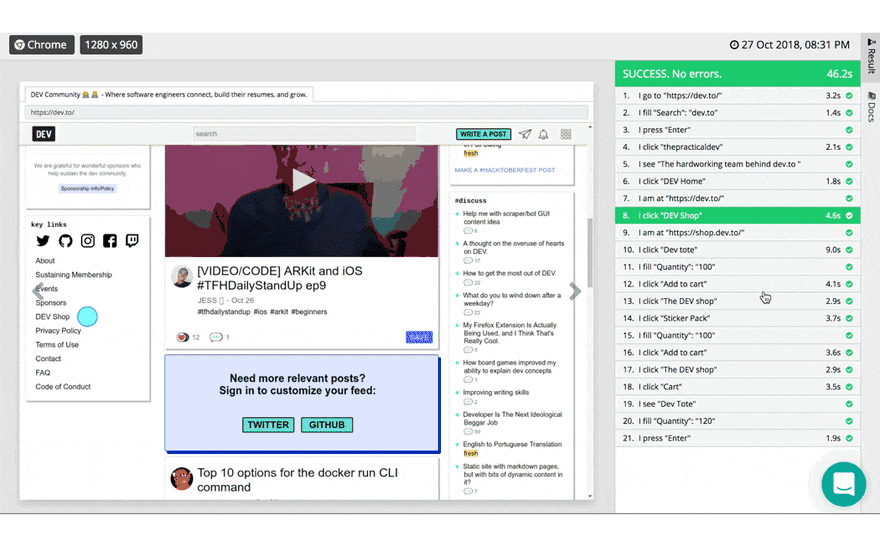The image size is (880, 546).
Task: Open the notifications bell icon
Action: 543,134
